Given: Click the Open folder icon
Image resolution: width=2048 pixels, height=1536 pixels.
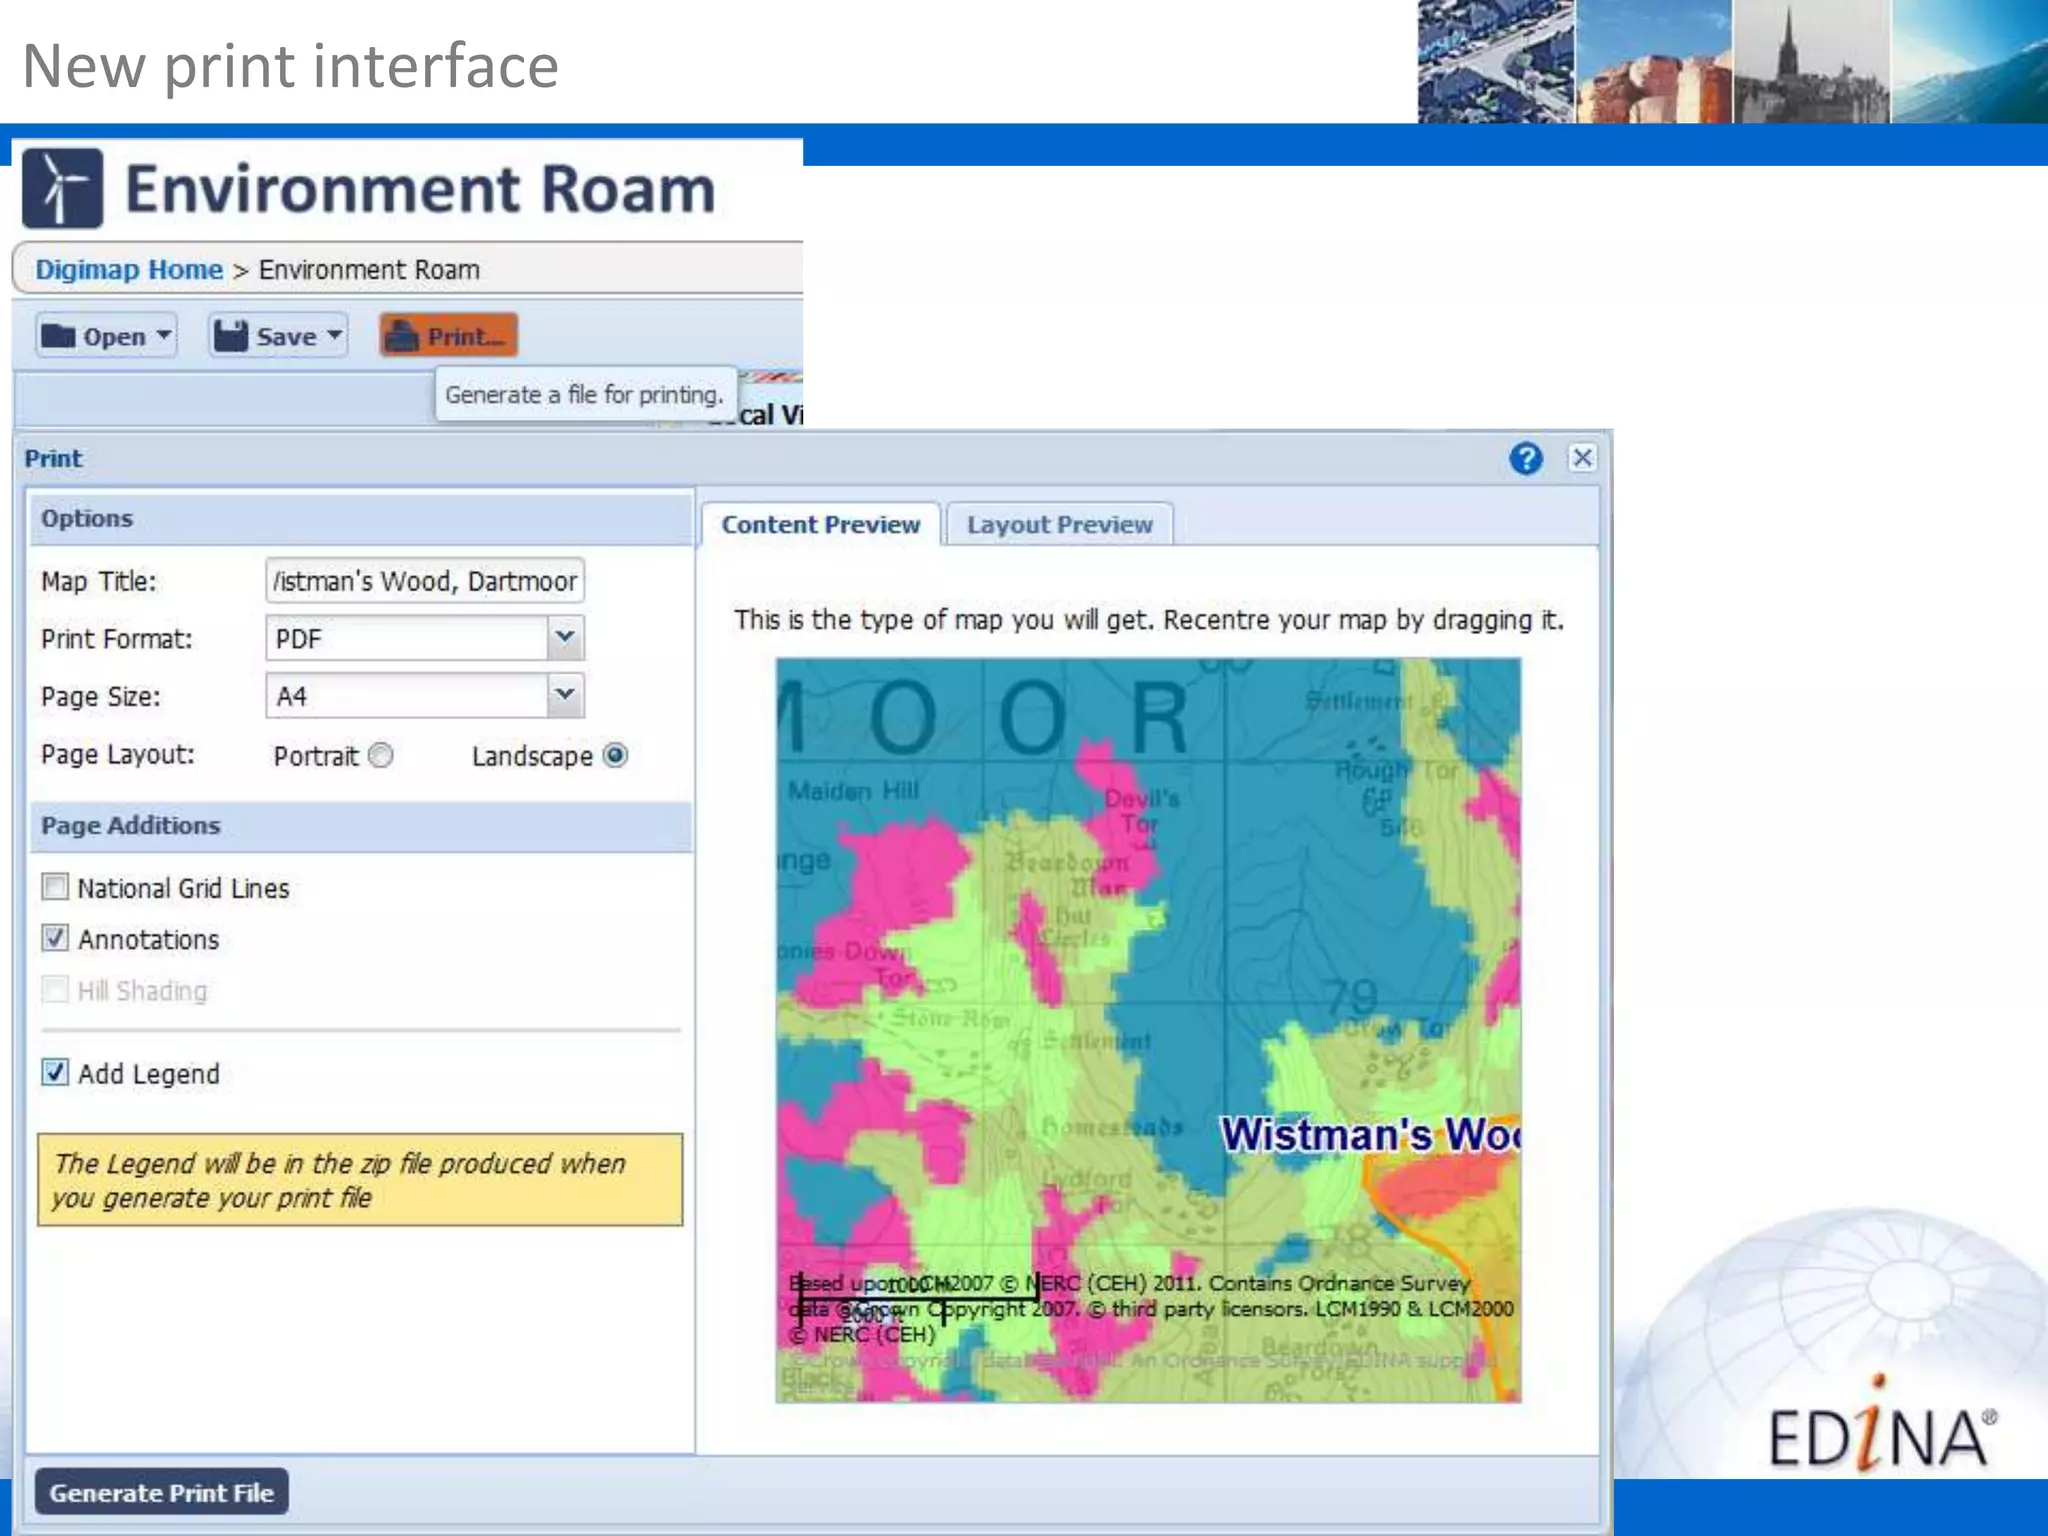Looking at the screenshot, I should point(59,336).
